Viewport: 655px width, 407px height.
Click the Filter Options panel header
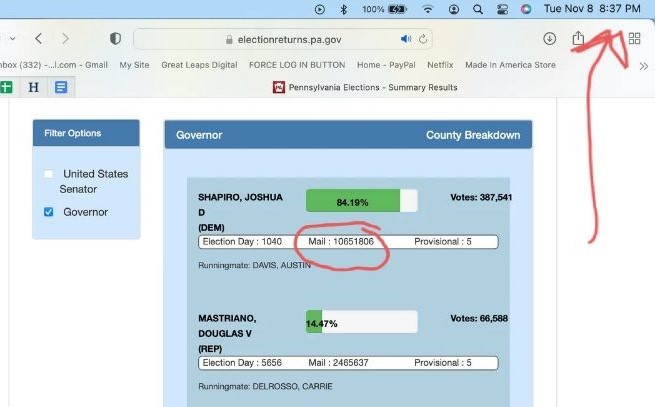click(x=86, y=133)
